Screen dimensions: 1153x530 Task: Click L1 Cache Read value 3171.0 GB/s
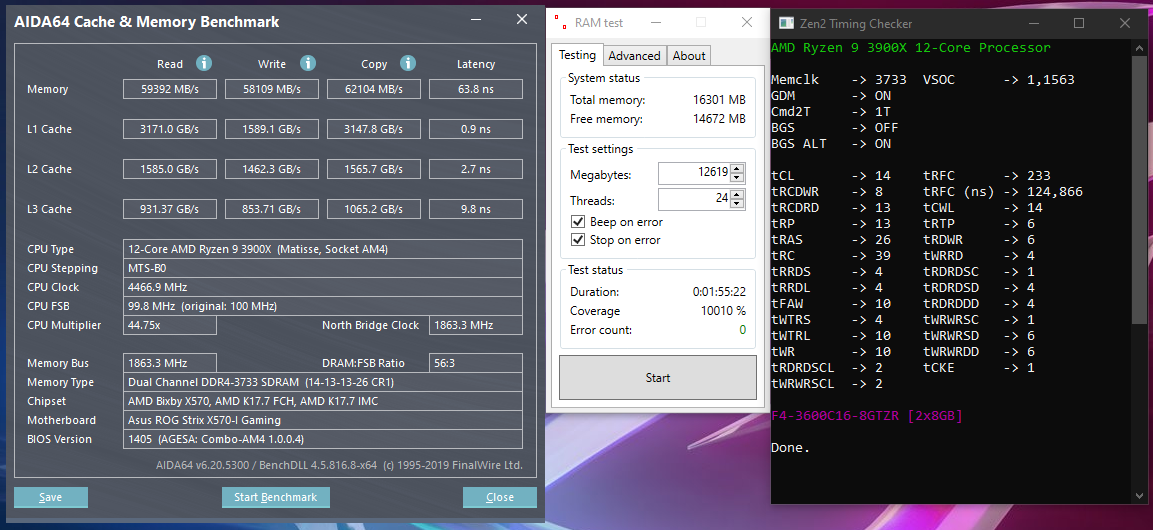coord(170,129)
